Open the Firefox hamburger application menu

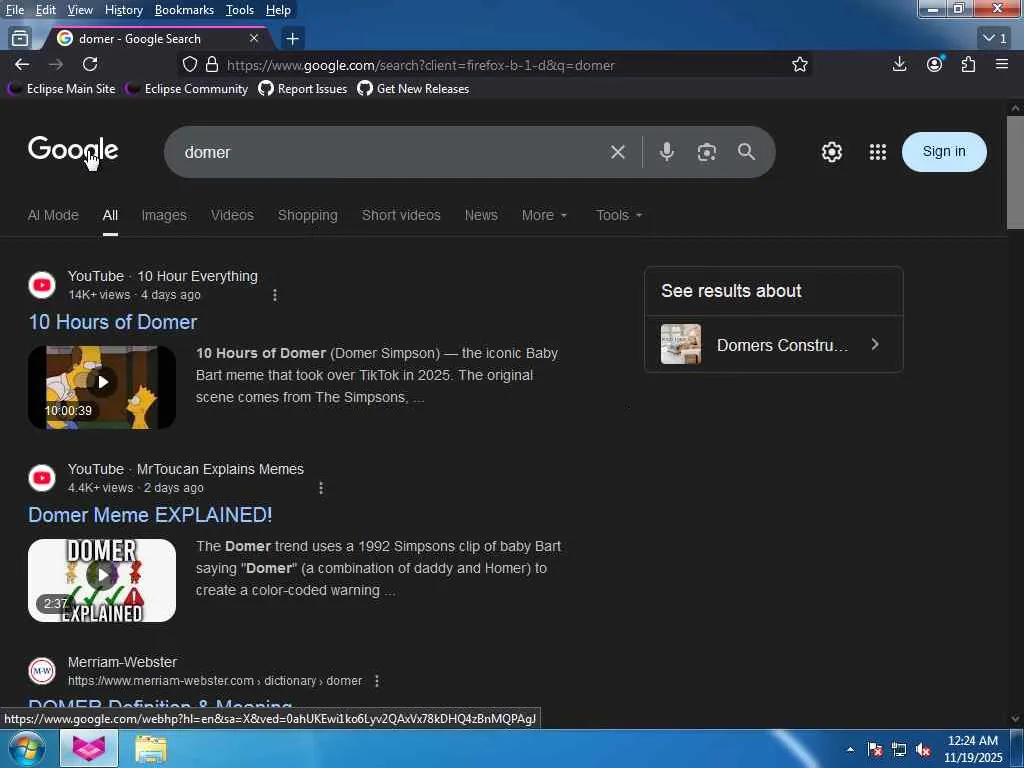click(1002, 64)
